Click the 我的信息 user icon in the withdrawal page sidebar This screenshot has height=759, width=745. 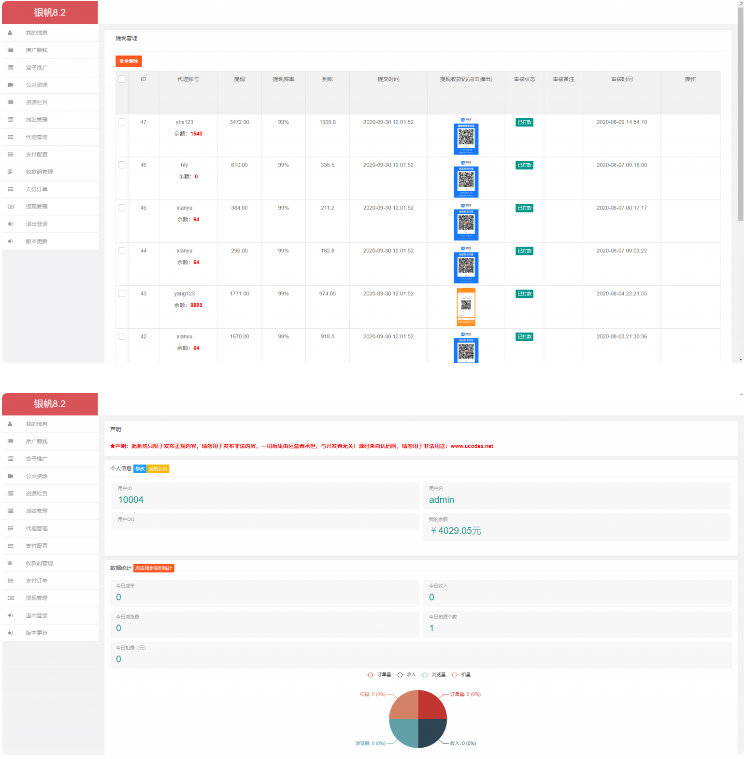(x=11, y=33)
